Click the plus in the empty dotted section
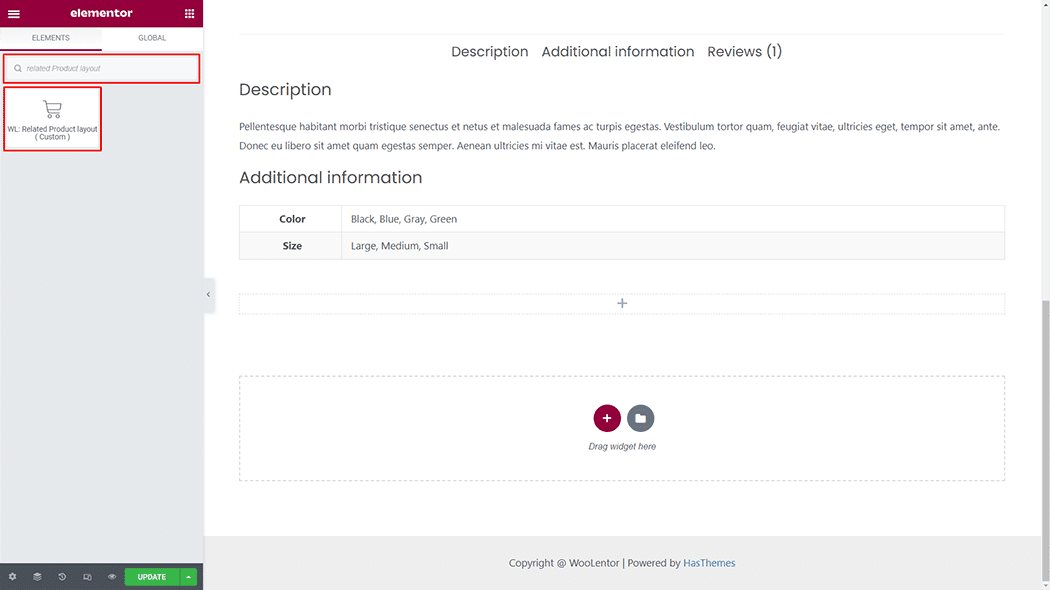 (x=622, y=303)
